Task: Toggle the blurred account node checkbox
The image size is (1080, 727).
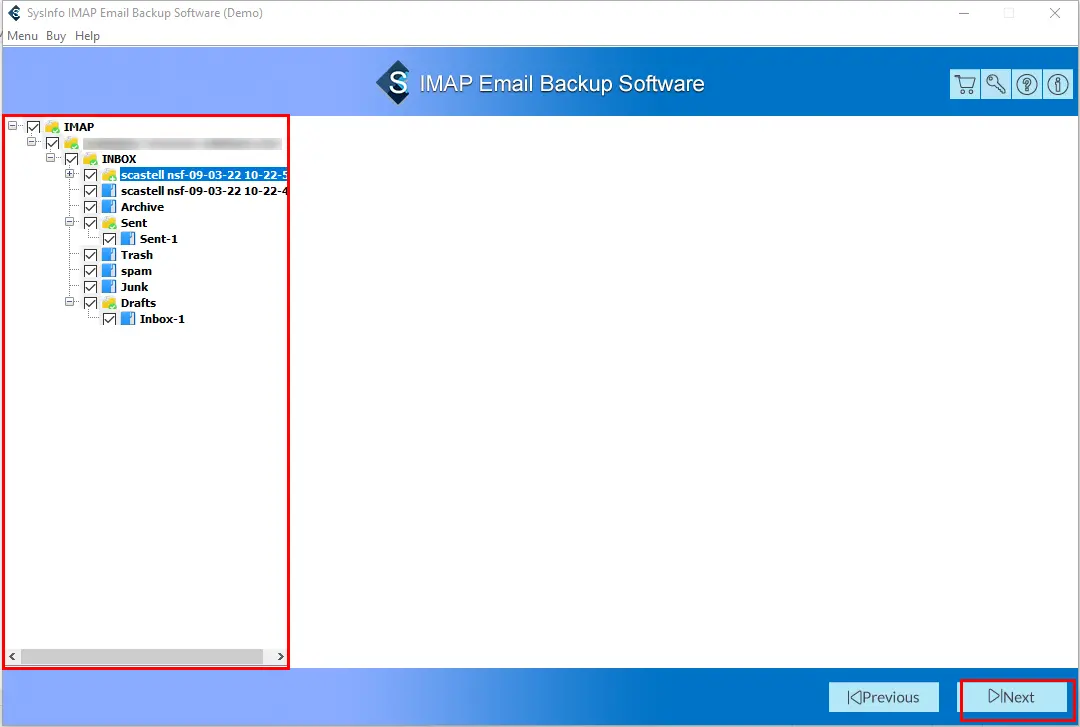Action: pos(52,143)
